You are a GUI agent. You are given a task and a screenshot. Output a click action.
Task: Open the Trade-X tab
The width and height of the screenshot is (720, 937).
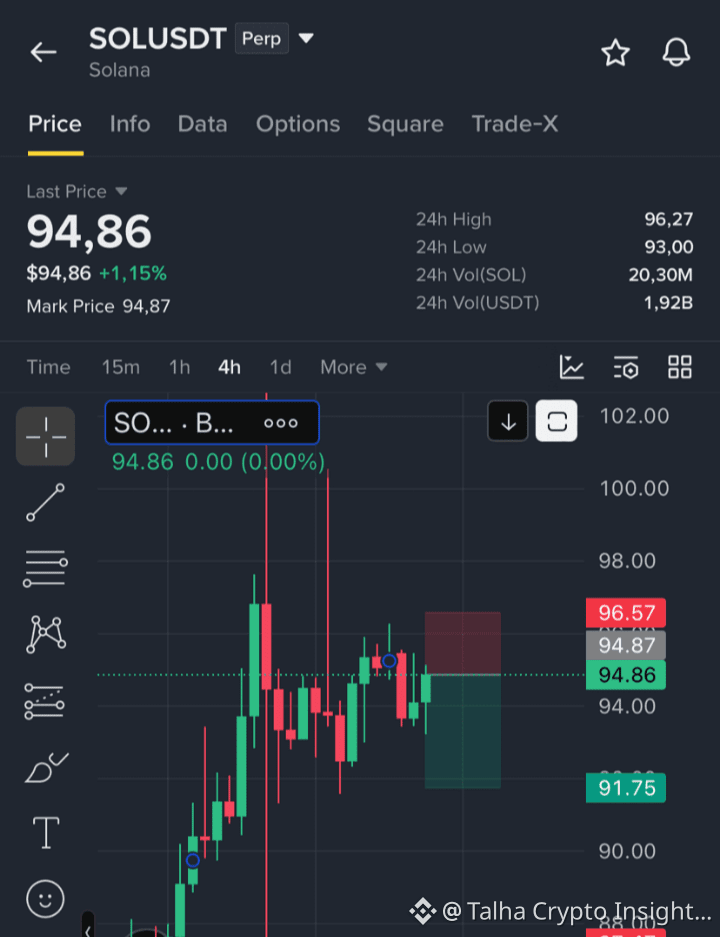pos(514,124)
